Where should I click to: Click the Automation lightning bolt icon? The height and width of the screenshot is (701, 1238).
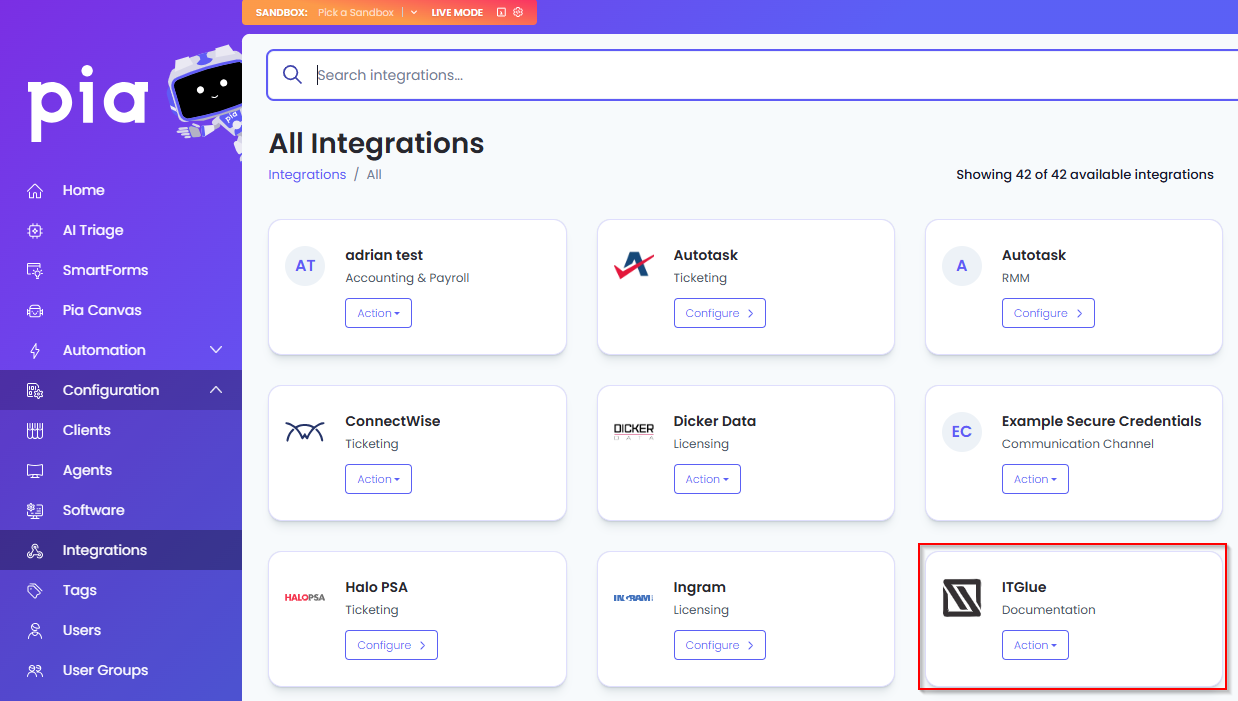35,350
